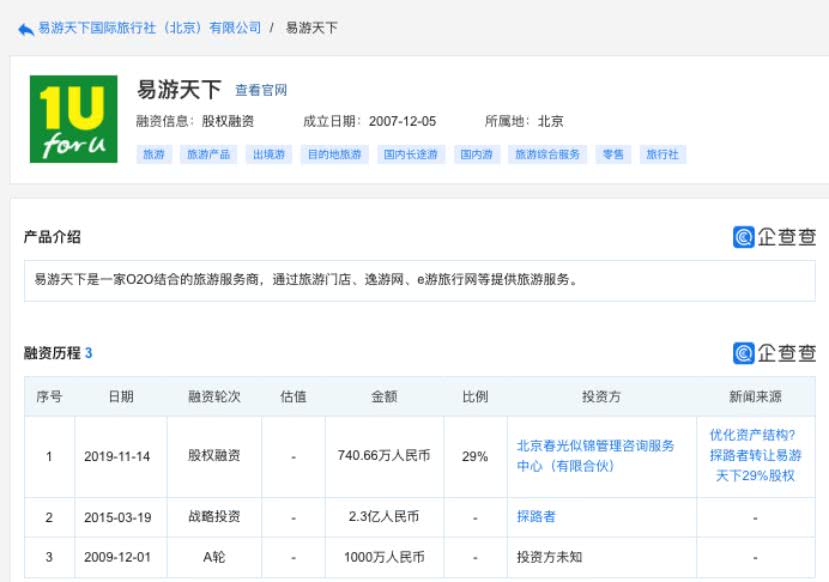Open news link 优化资产结构?探路者转让易游天下29%股权
This screenshot has height=582, width=829.
pyautogui.click(x=755, y=455)
